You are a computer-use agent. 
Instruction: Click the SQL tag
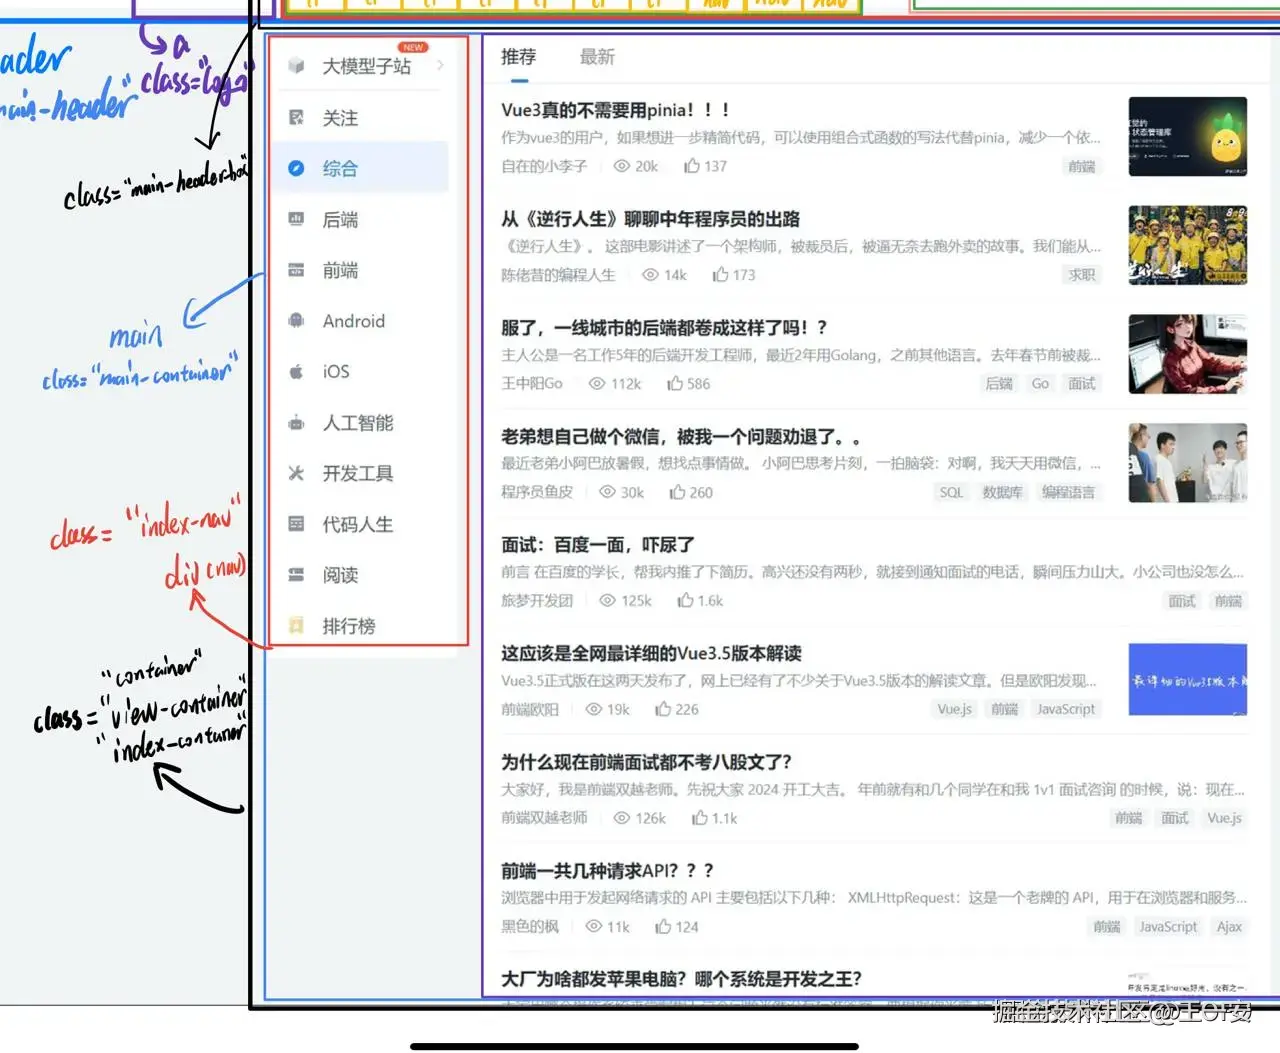point(951,492)
